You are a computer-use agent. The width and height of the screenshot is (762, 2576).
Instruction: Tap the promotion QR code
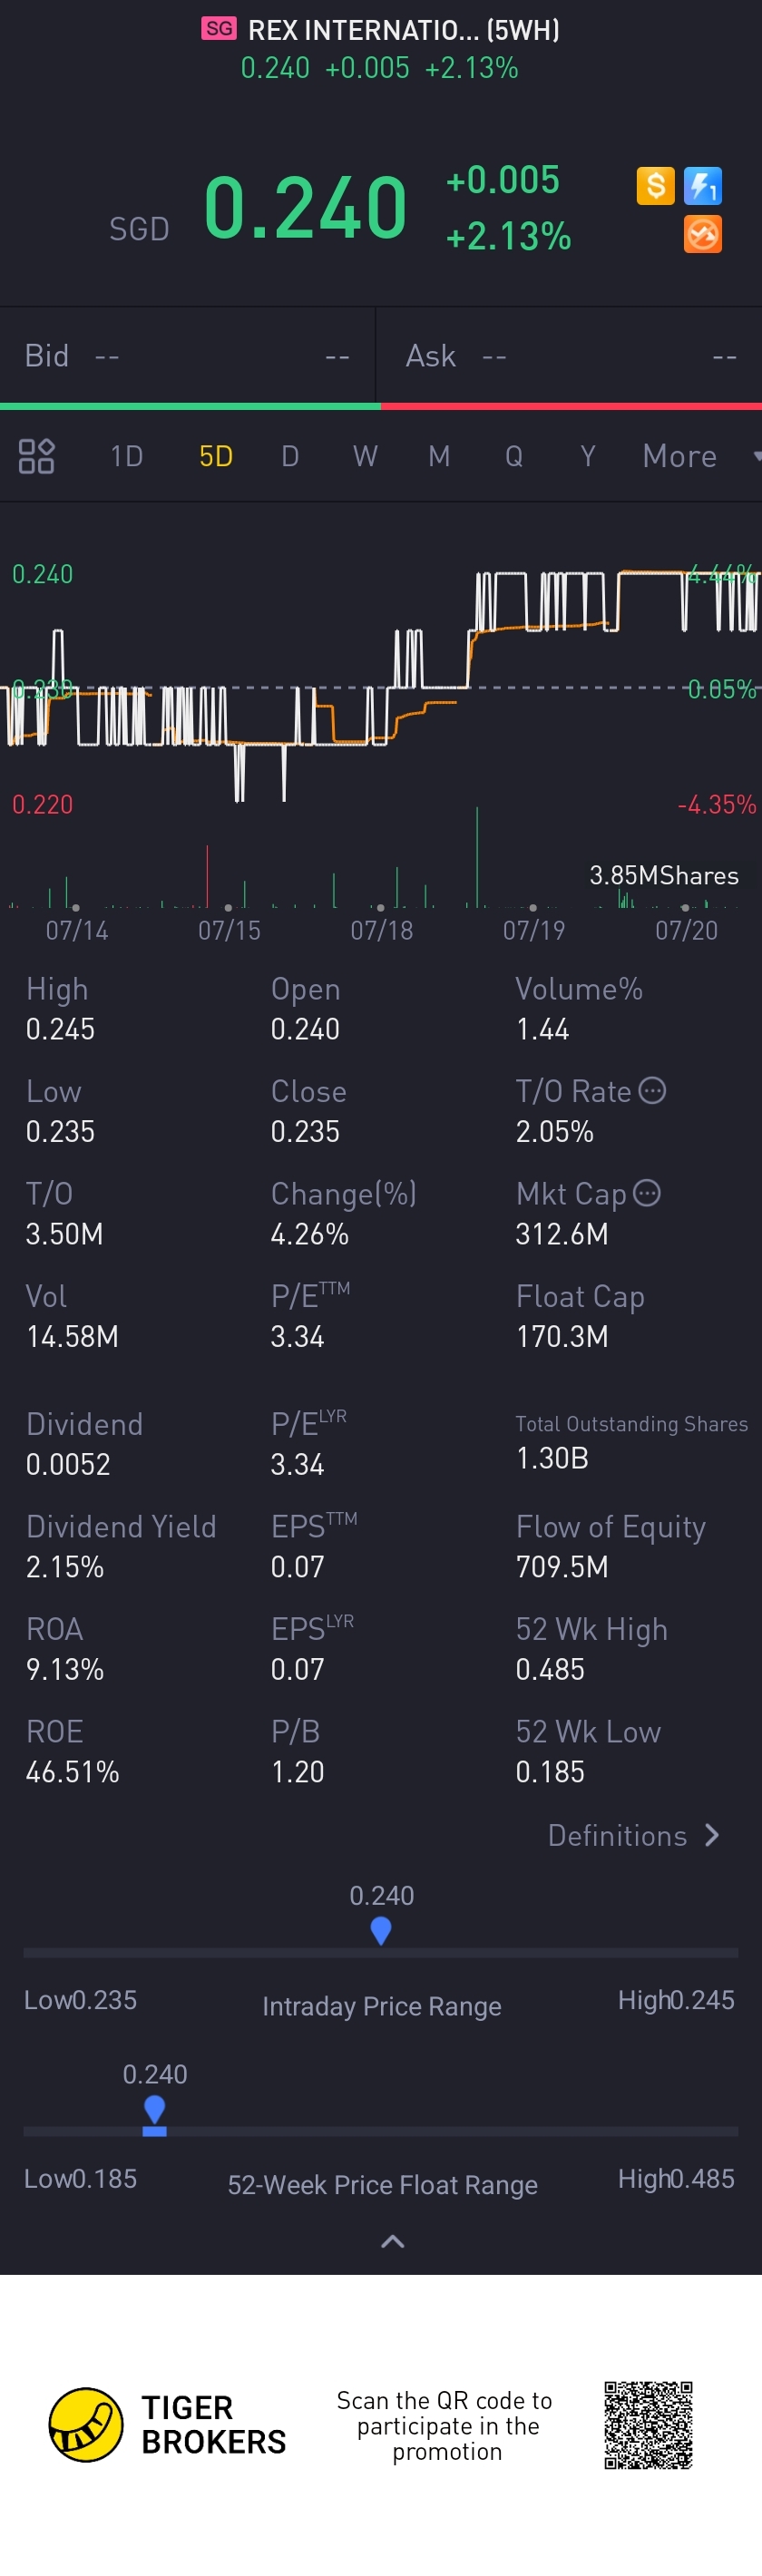click(648, 2424)
